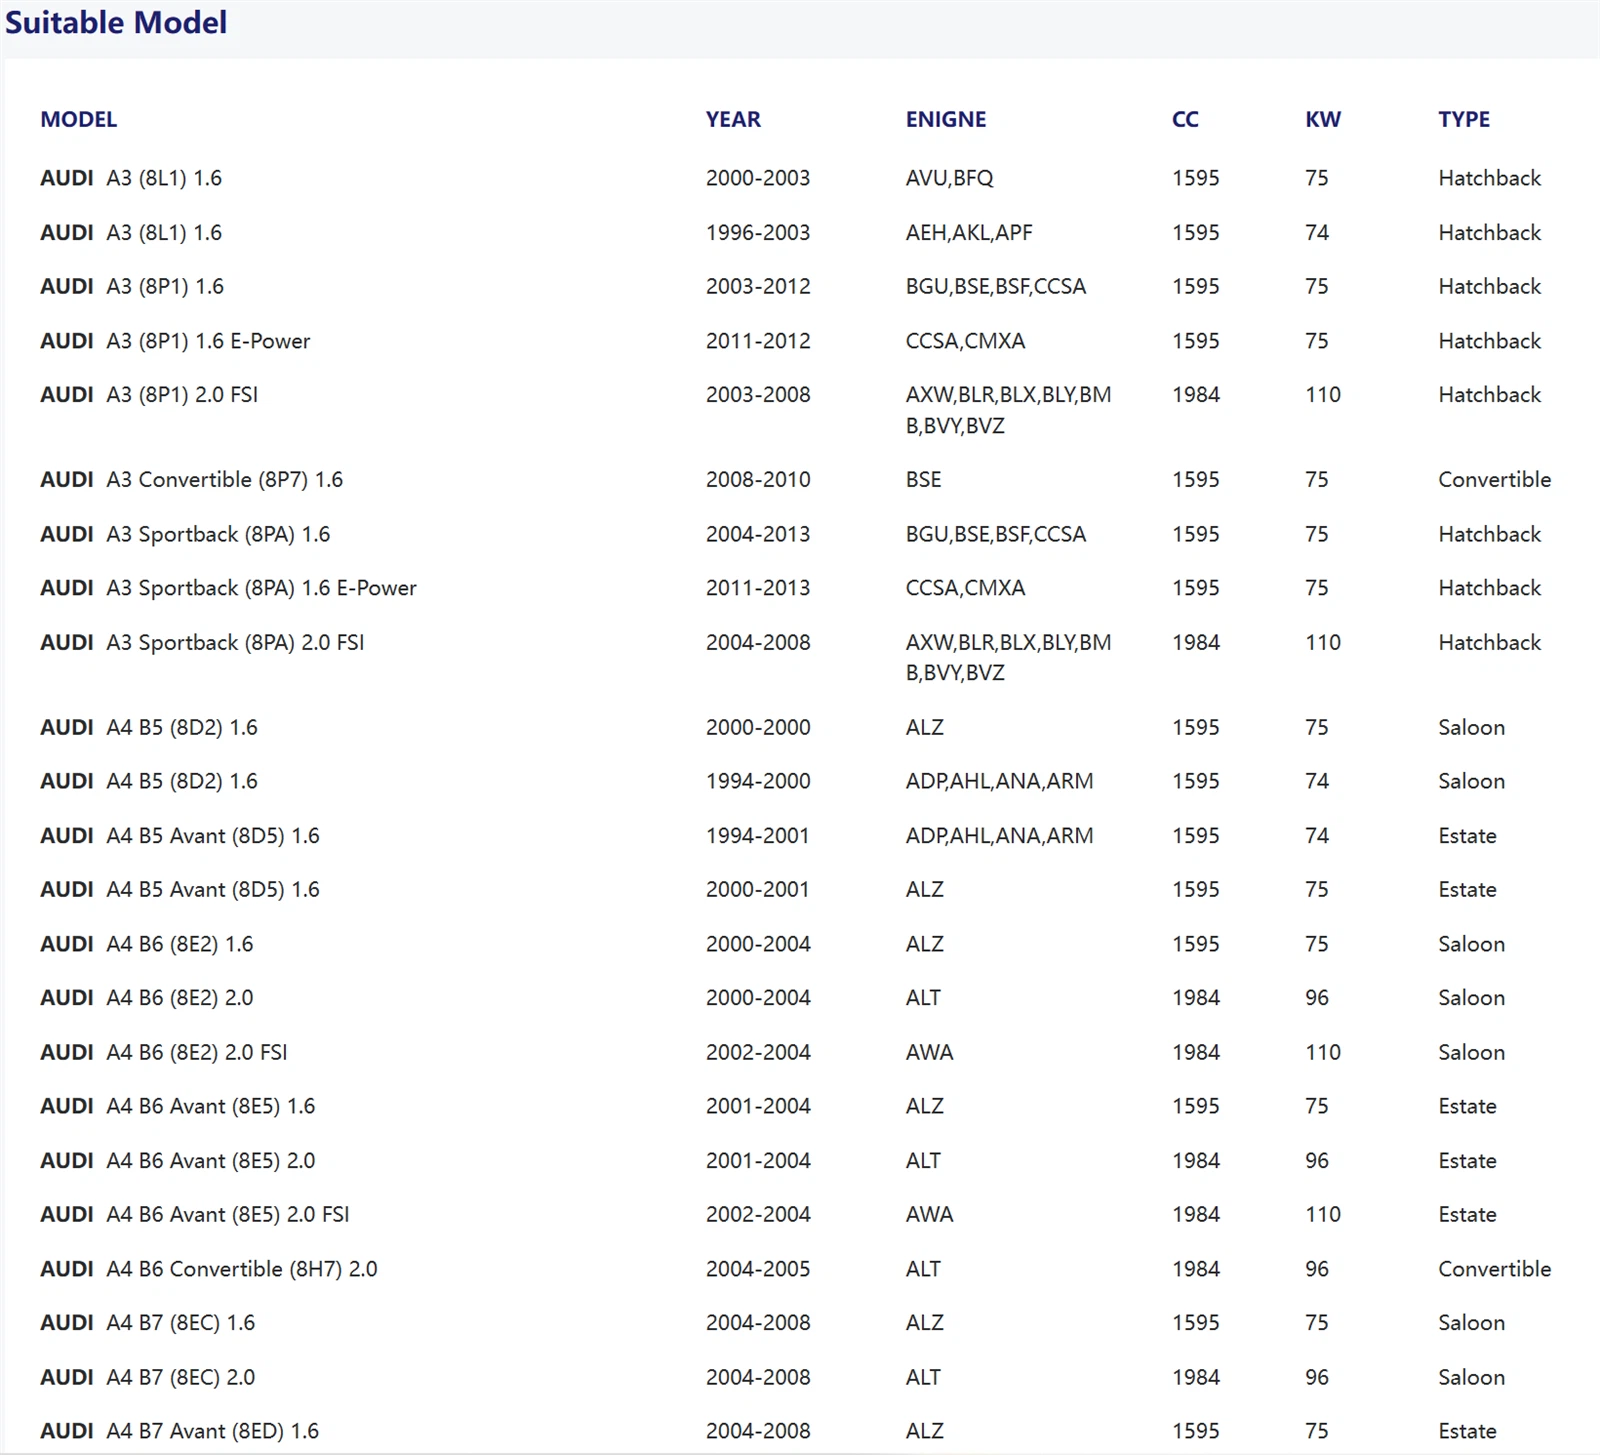Select the Convertible type cell in the A3 Convertible (8P7) row
This screenshot has width=1600, height=1455.
coord(1495,479)
